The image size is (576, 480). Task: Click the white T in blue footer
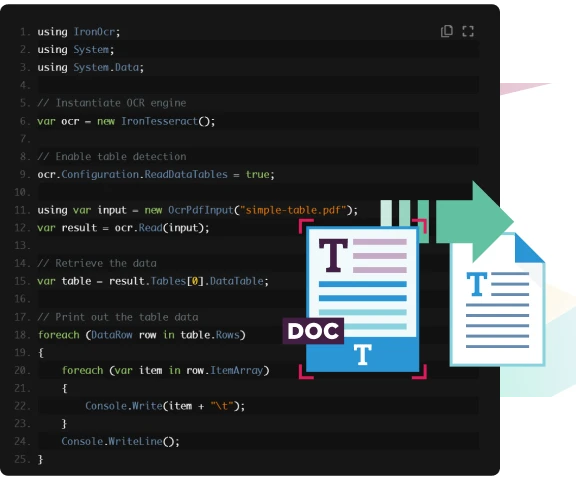pyautogui.click(x=363, y=354)
